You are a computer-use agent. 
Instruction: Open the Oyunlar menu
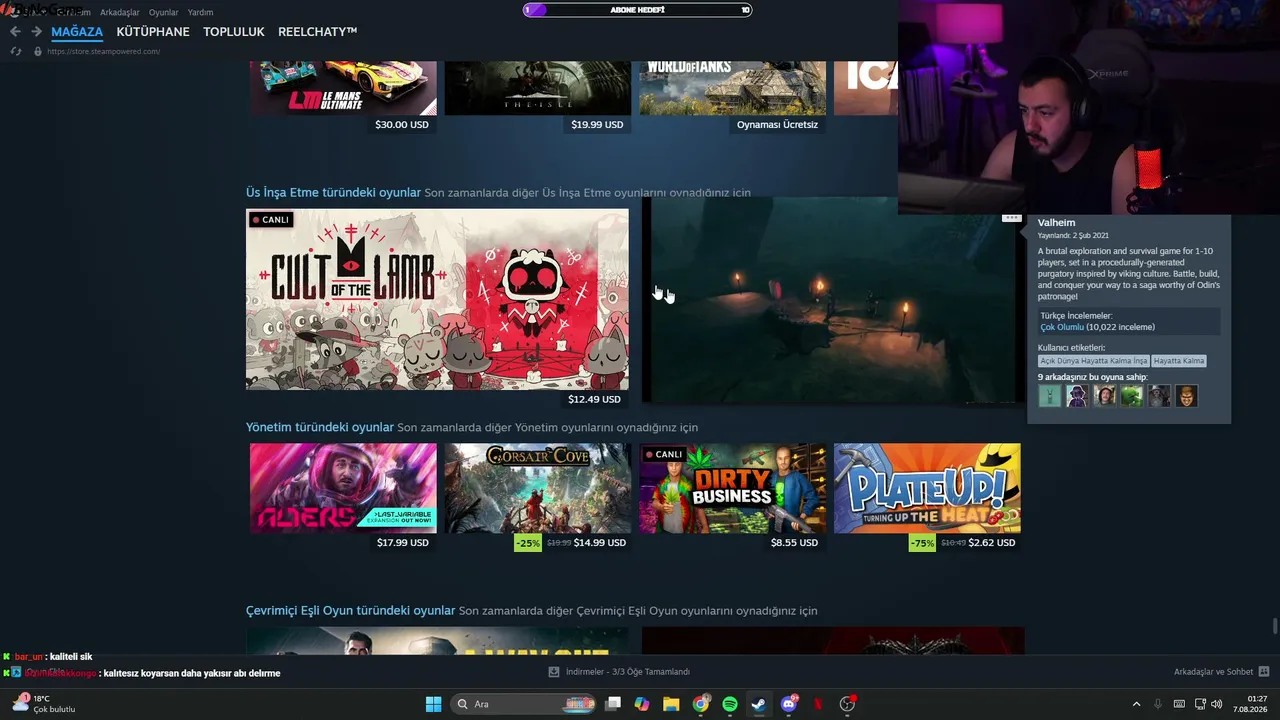tap(164, 12)
